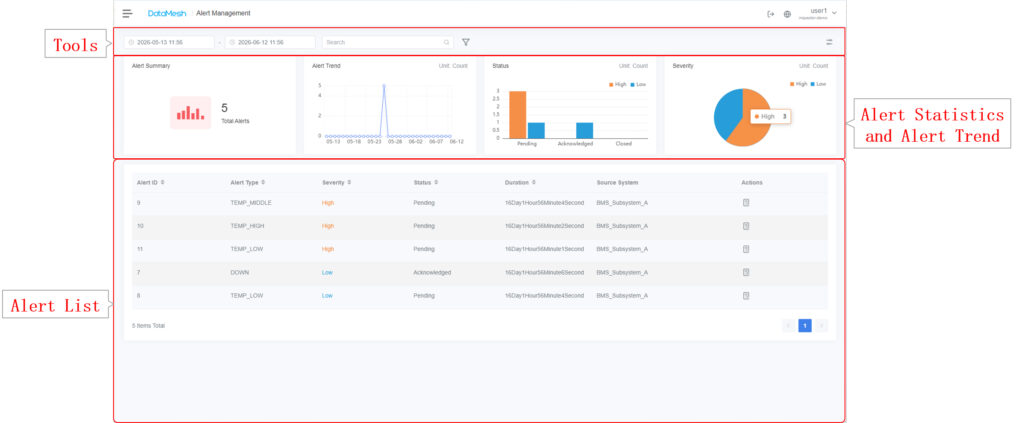The height and width of the screenshot is (423, 1024).
Task: Click the 5 Items Total label
Action: coord(148,325)
